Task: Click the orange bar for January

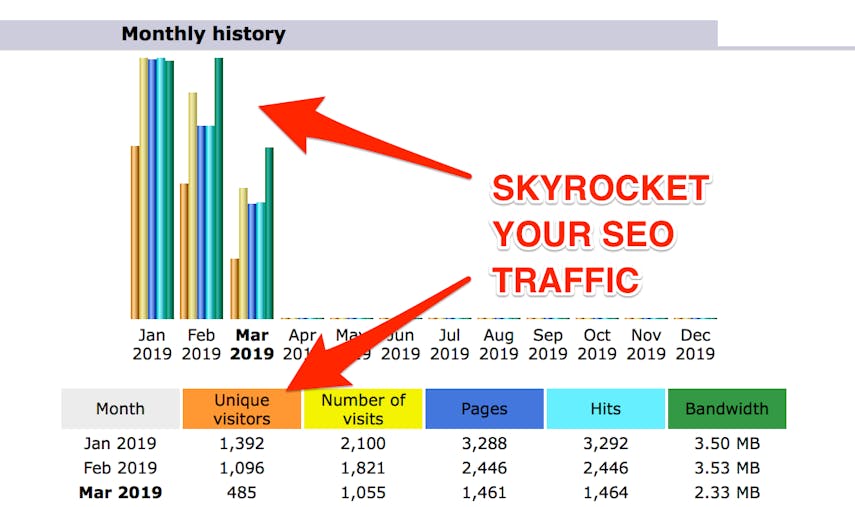Action: 135,232
